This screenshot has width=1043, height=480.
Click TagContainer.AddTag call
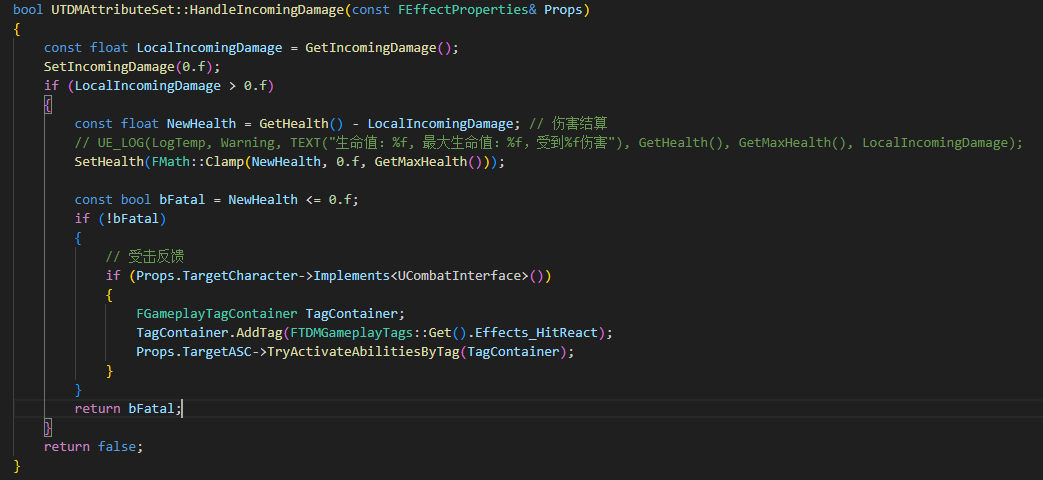tap(209, 332)
